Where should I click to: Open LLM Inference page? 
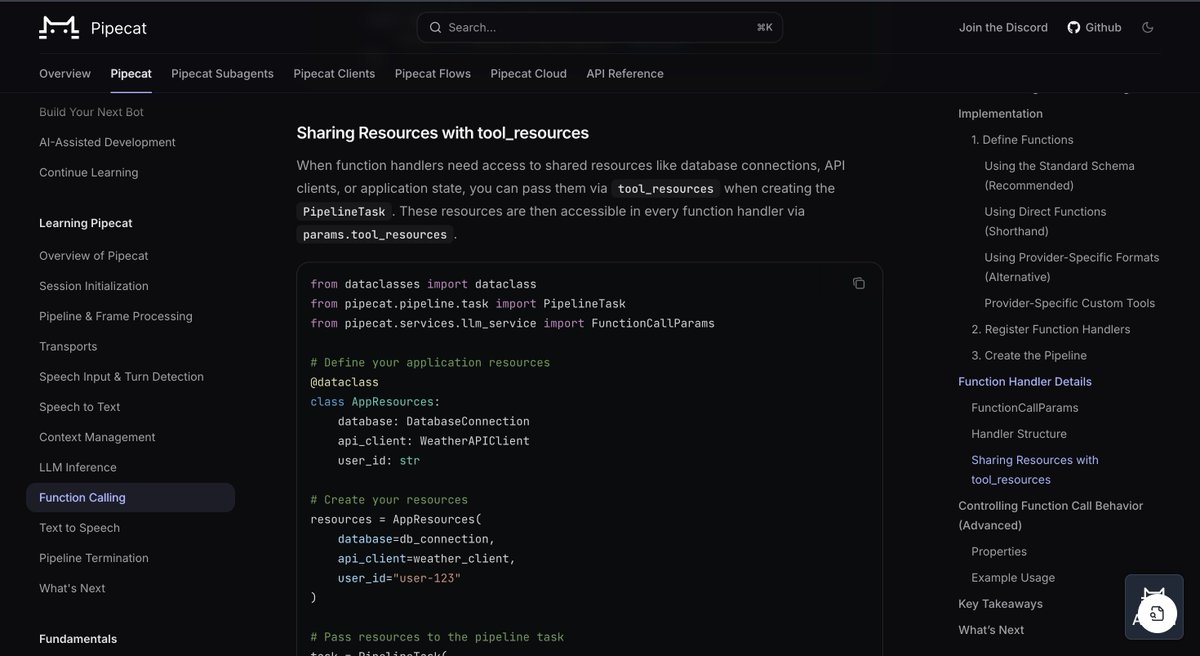point(78,467)
